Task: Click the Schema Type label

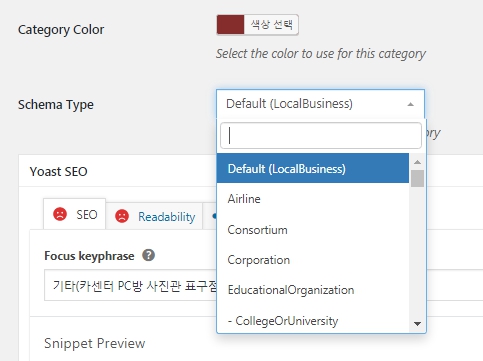Action: (56, 105)
